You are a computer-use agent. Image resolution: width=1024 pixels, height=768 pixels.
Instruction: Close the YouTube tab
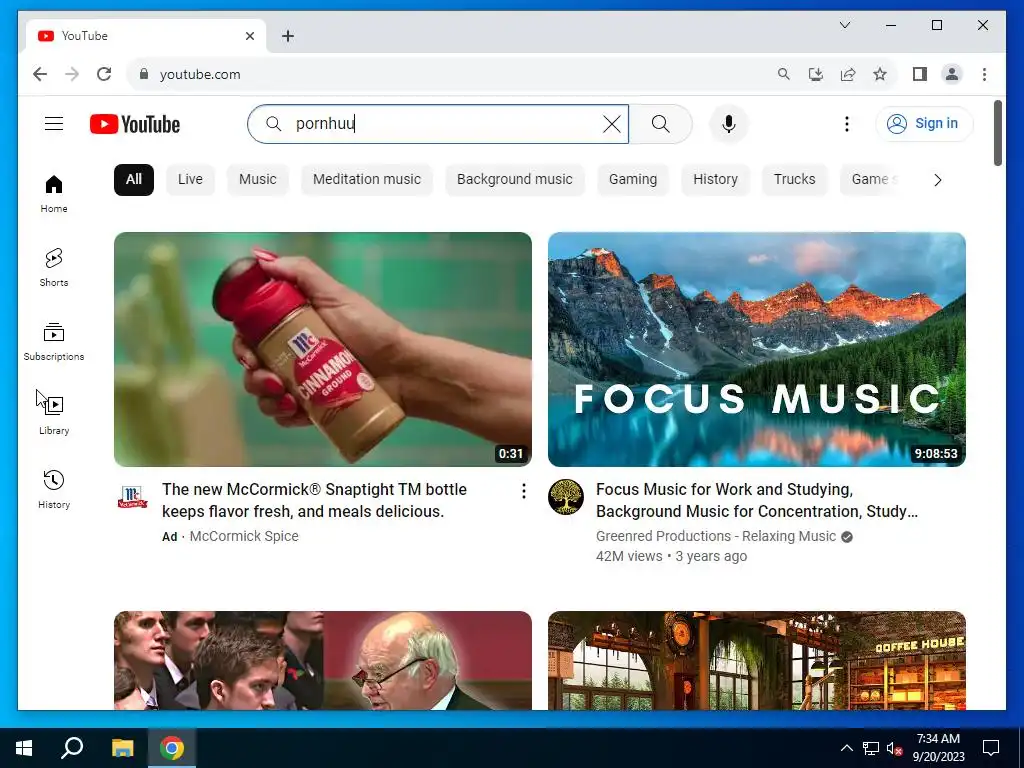249,36
